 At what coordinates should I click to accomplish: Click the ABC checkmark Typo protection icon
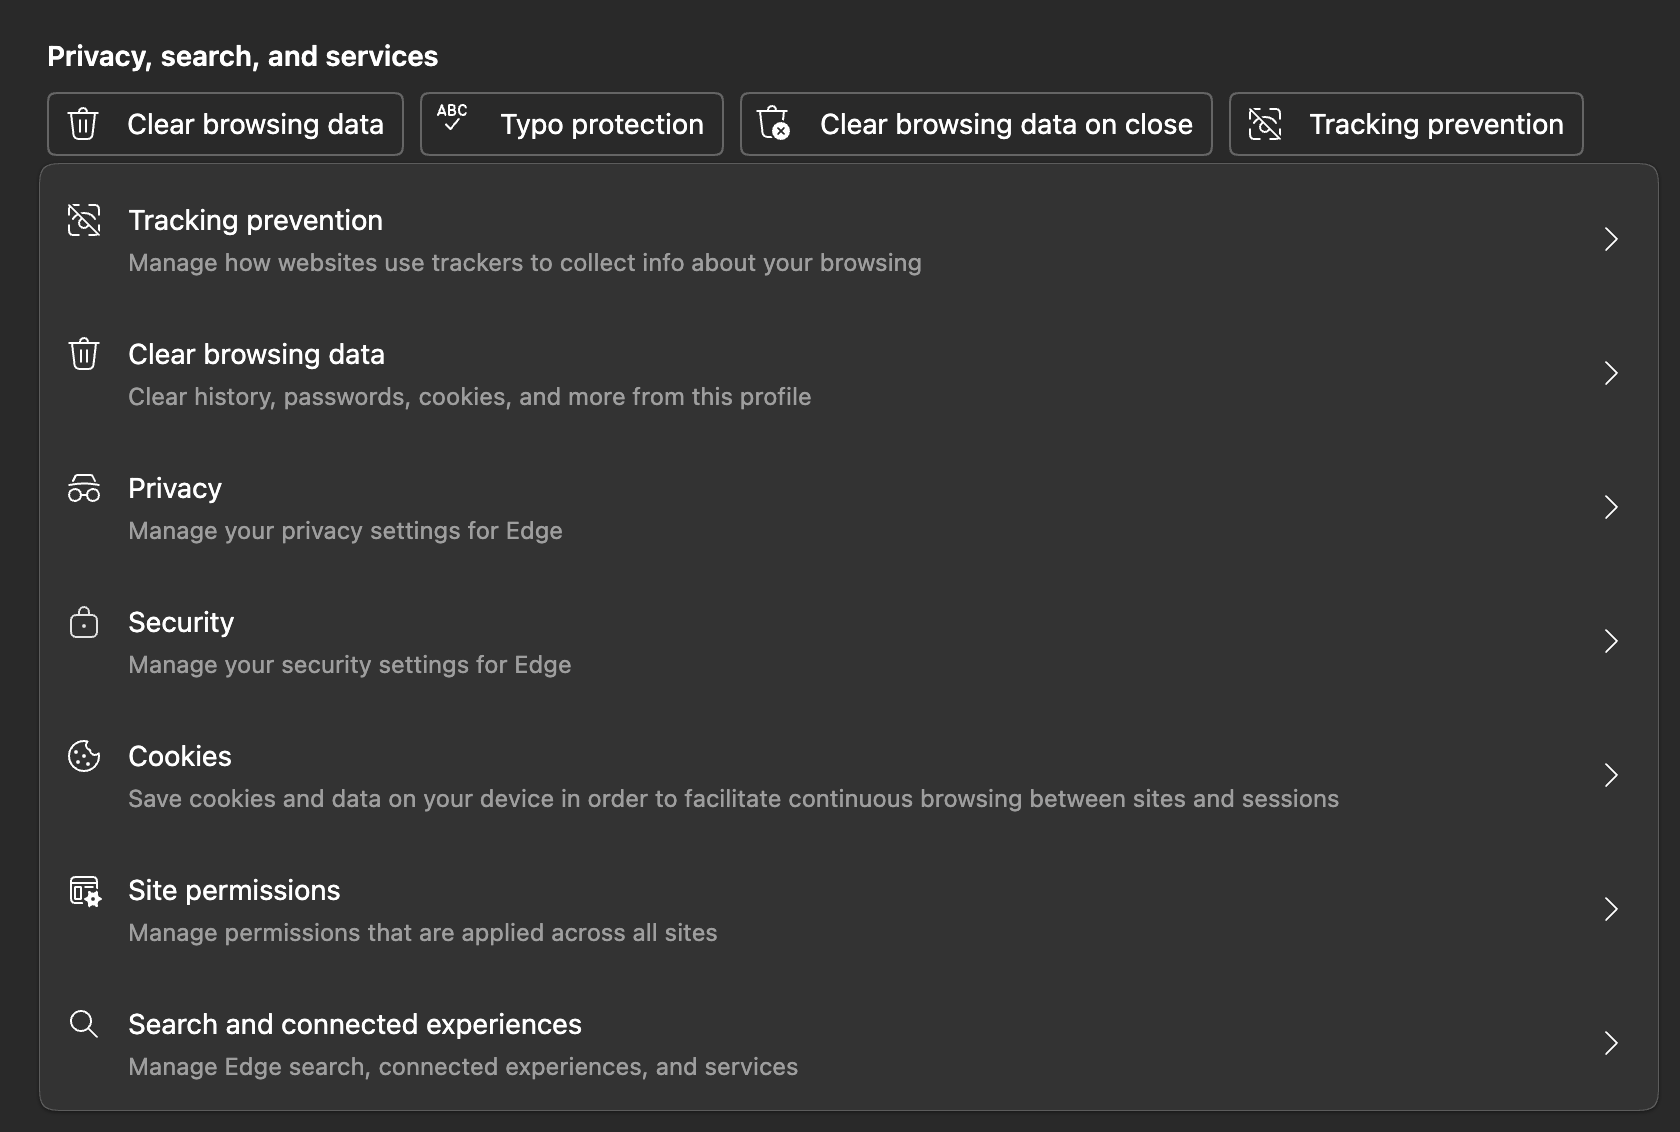(452, 118)
